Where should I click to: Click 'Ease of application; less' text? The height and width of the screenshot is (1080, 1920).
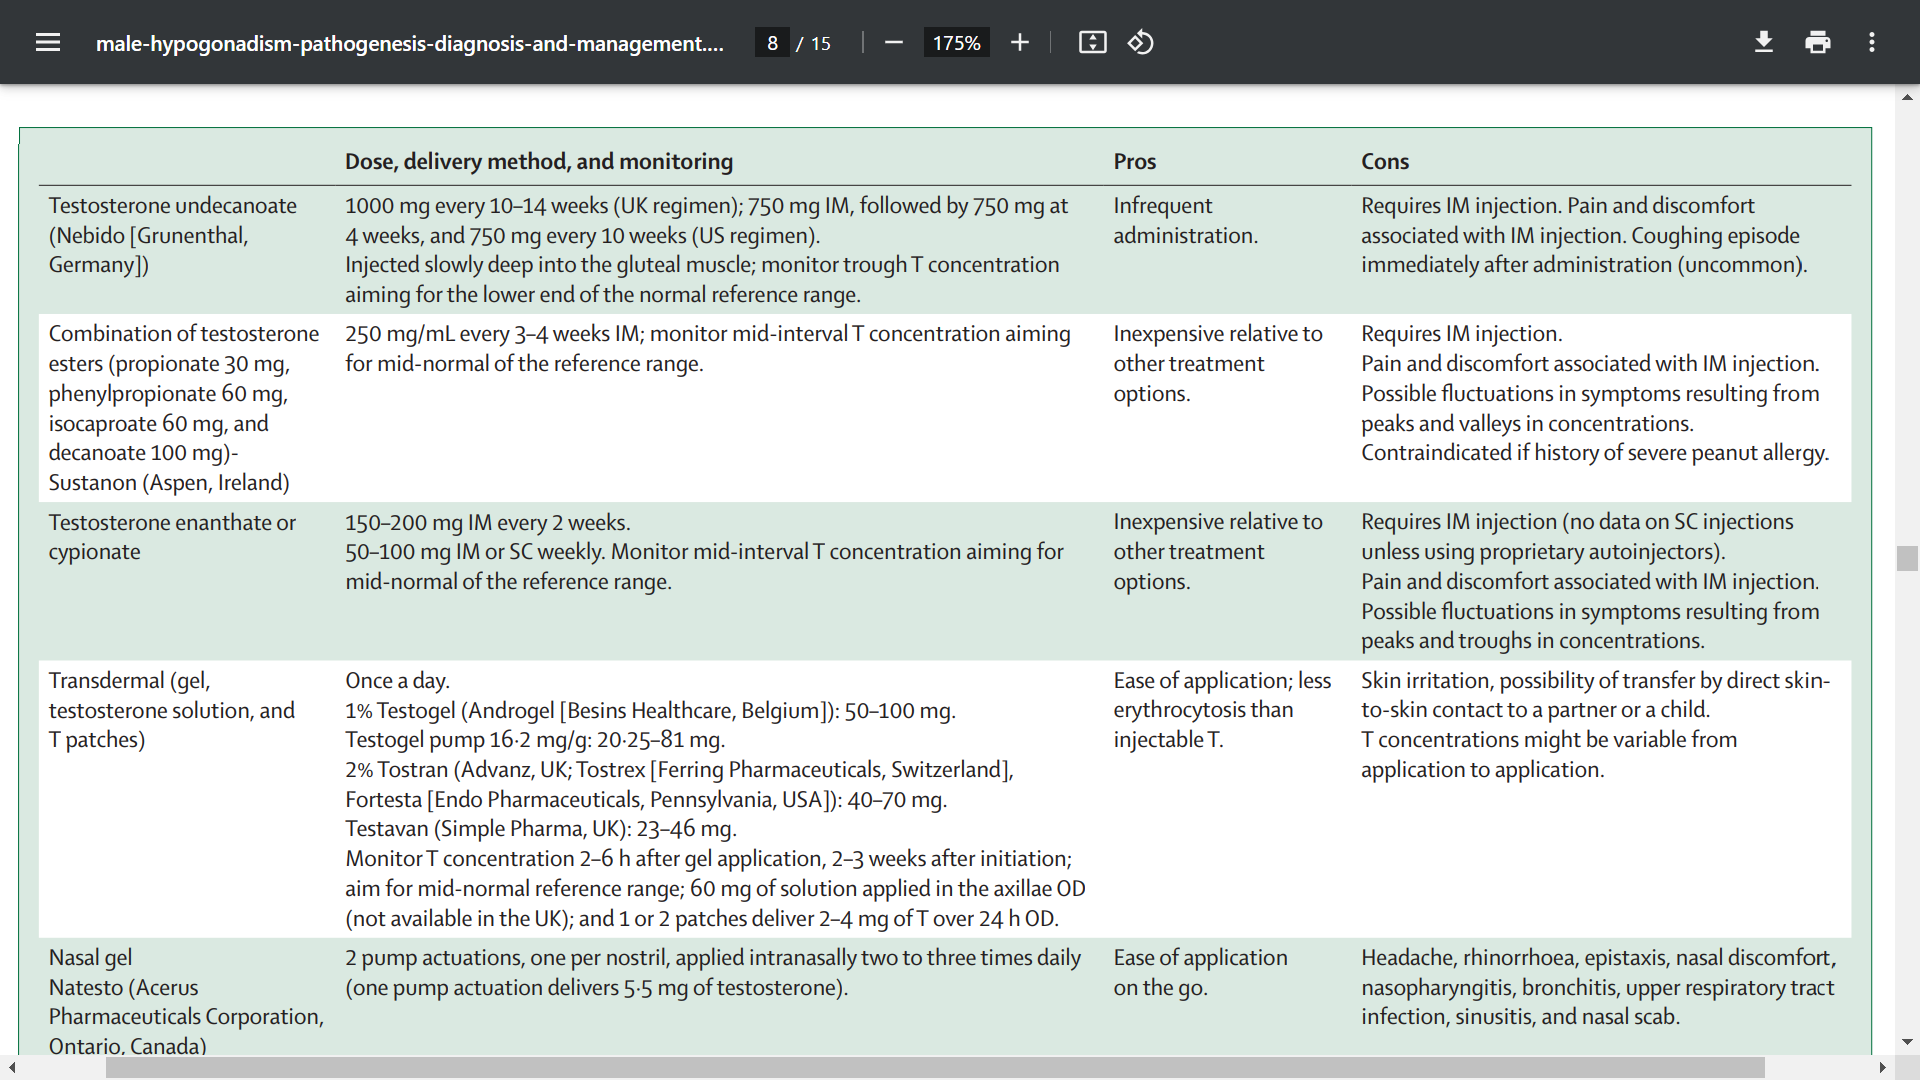(1222, 680)
